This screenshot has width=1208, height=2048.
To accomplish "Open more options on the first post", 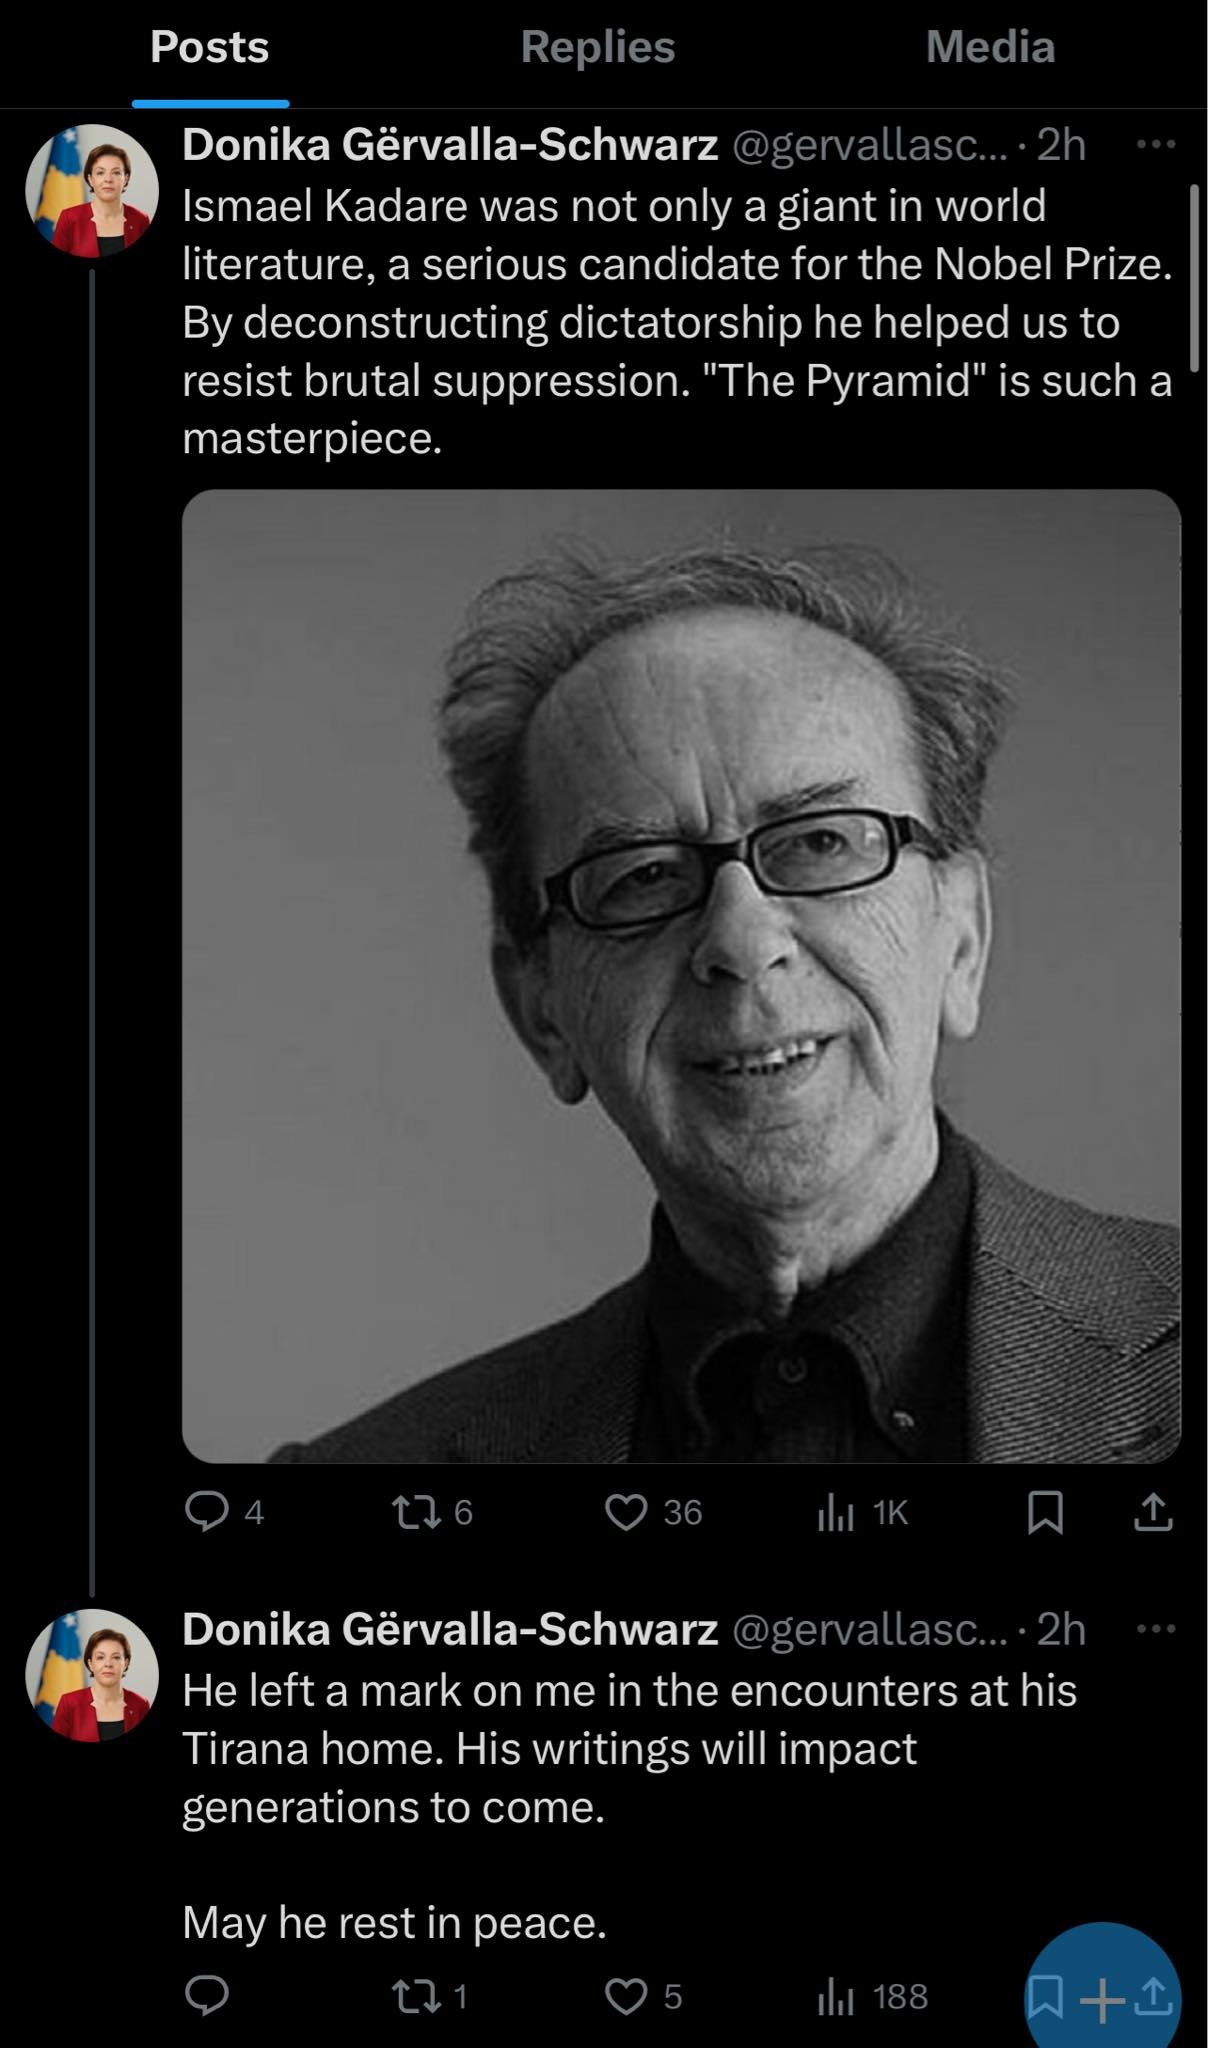I will coord(1156,145).
